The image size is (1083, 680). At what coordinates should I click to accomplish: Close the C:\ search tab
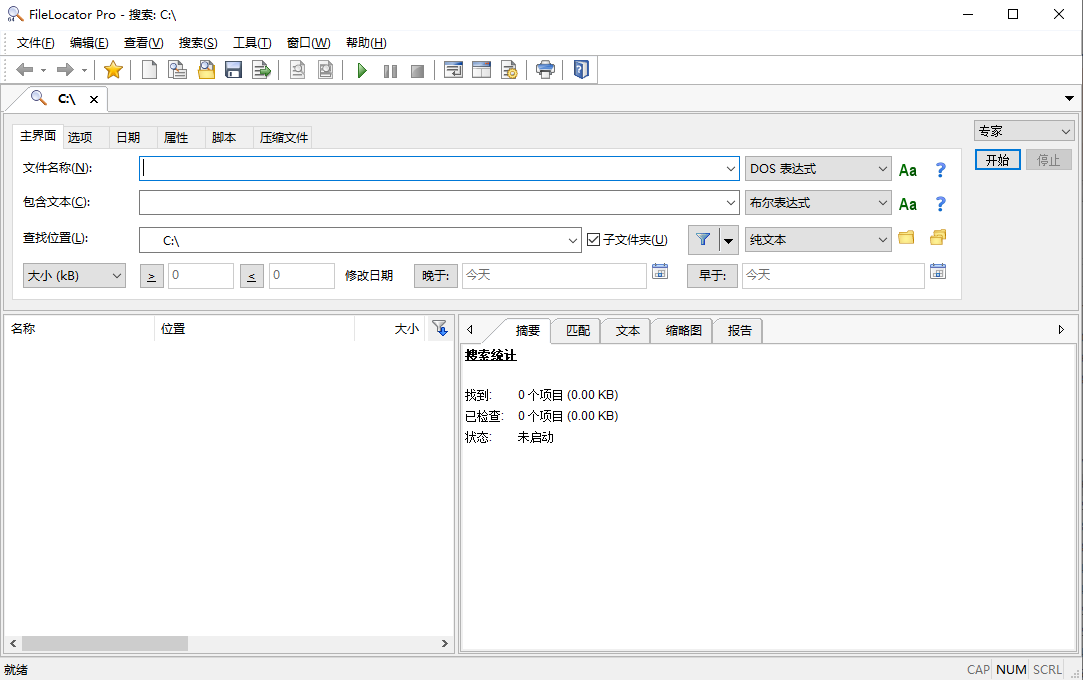94,99
